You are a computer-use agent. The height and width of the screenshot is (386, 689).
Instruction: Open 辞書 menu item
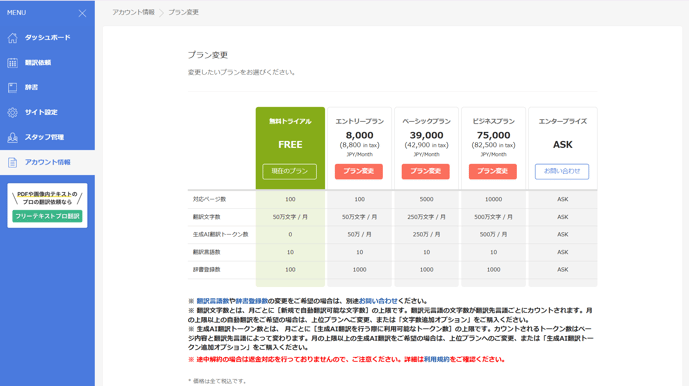pyautogui.click(x=47, y=87)
